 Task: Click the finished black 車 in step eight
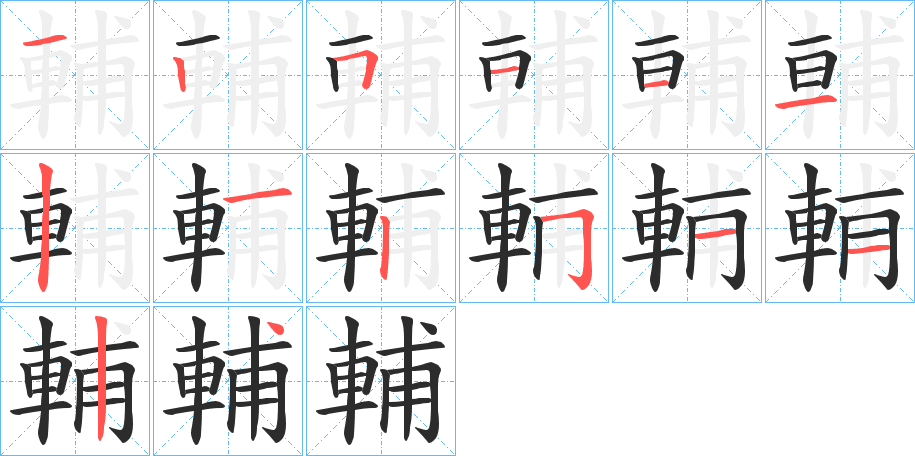(194, 228)
